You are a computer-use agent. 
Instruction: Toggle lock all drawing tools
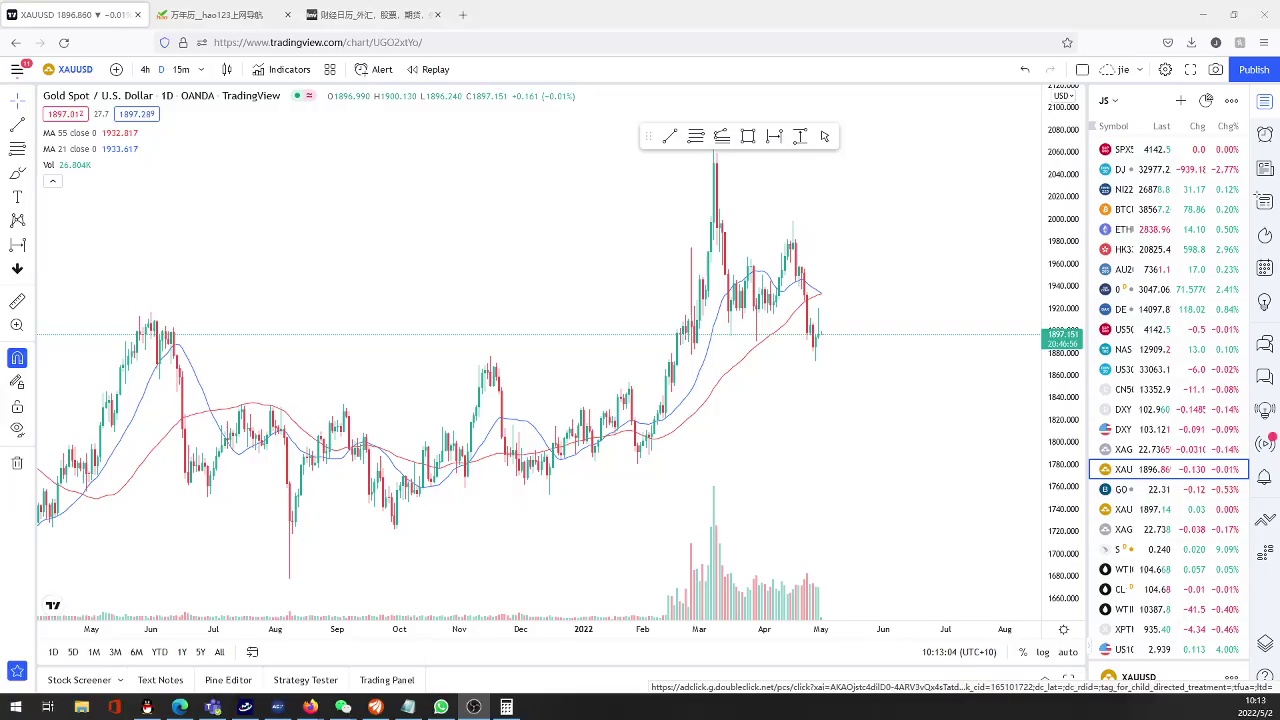(x=17, y=407)
